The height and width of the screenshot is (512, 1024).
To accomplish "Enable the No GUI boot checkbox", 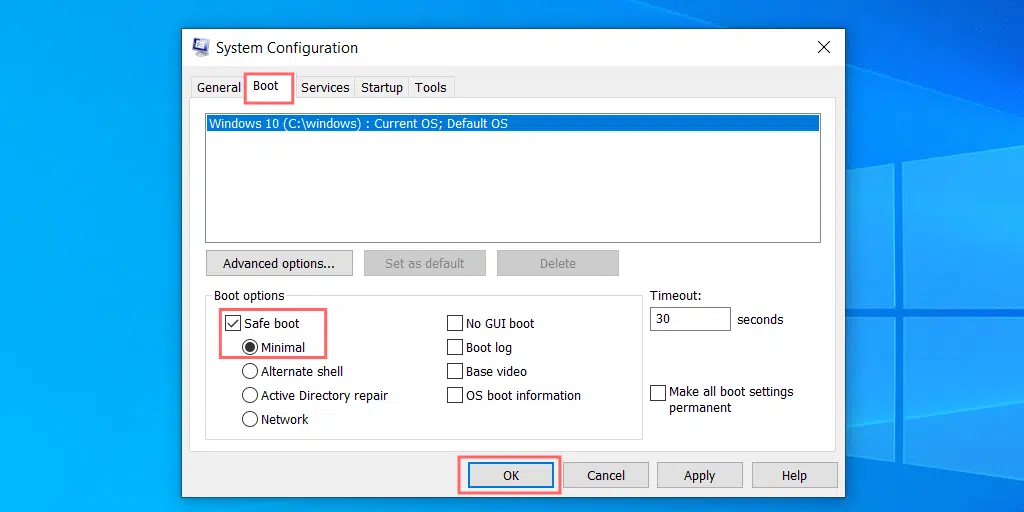I will (455, 323).
